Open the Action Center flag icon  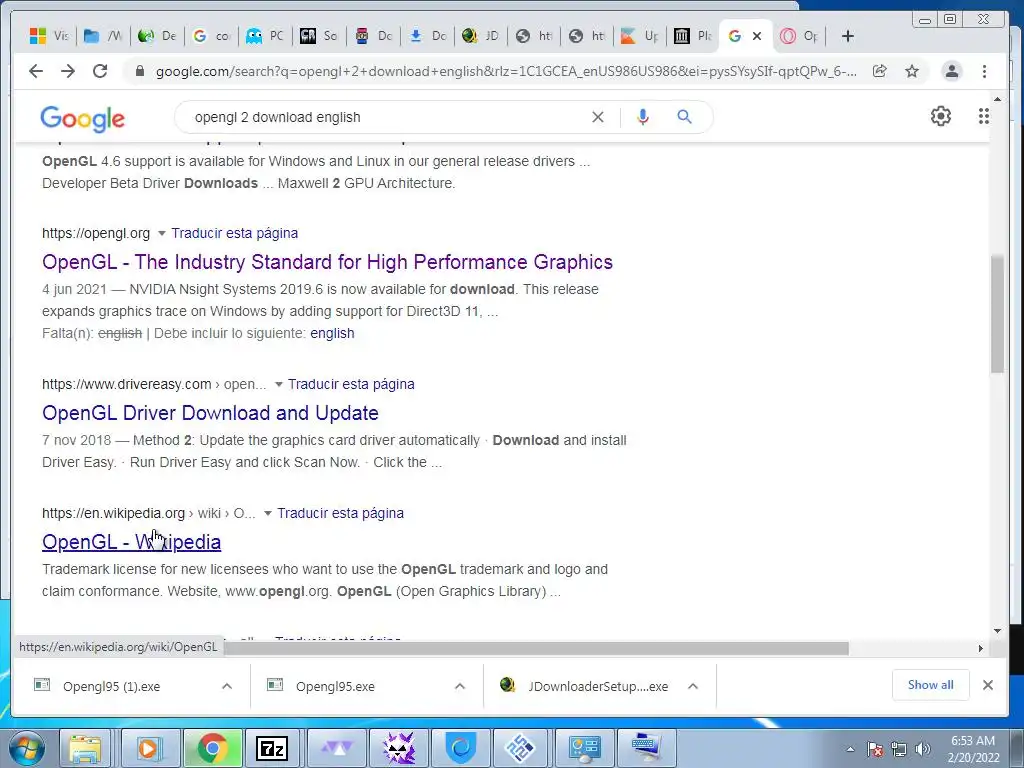tap(875, 749)
